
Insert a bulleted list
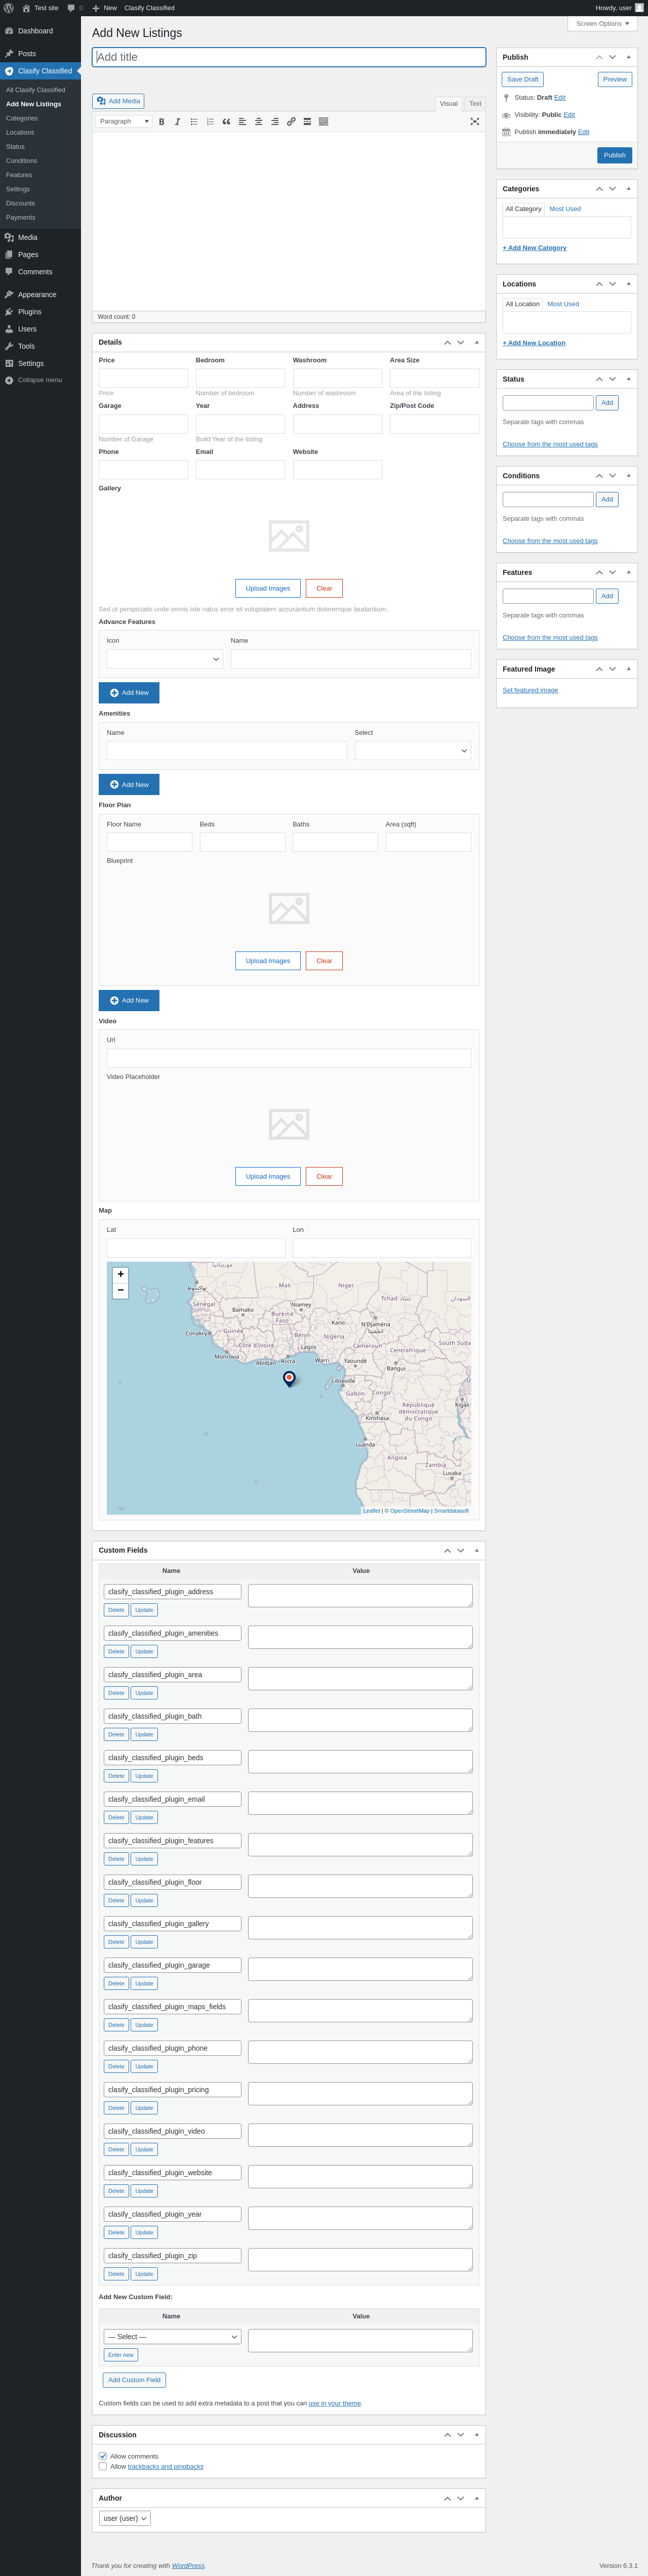pos(194,122)
